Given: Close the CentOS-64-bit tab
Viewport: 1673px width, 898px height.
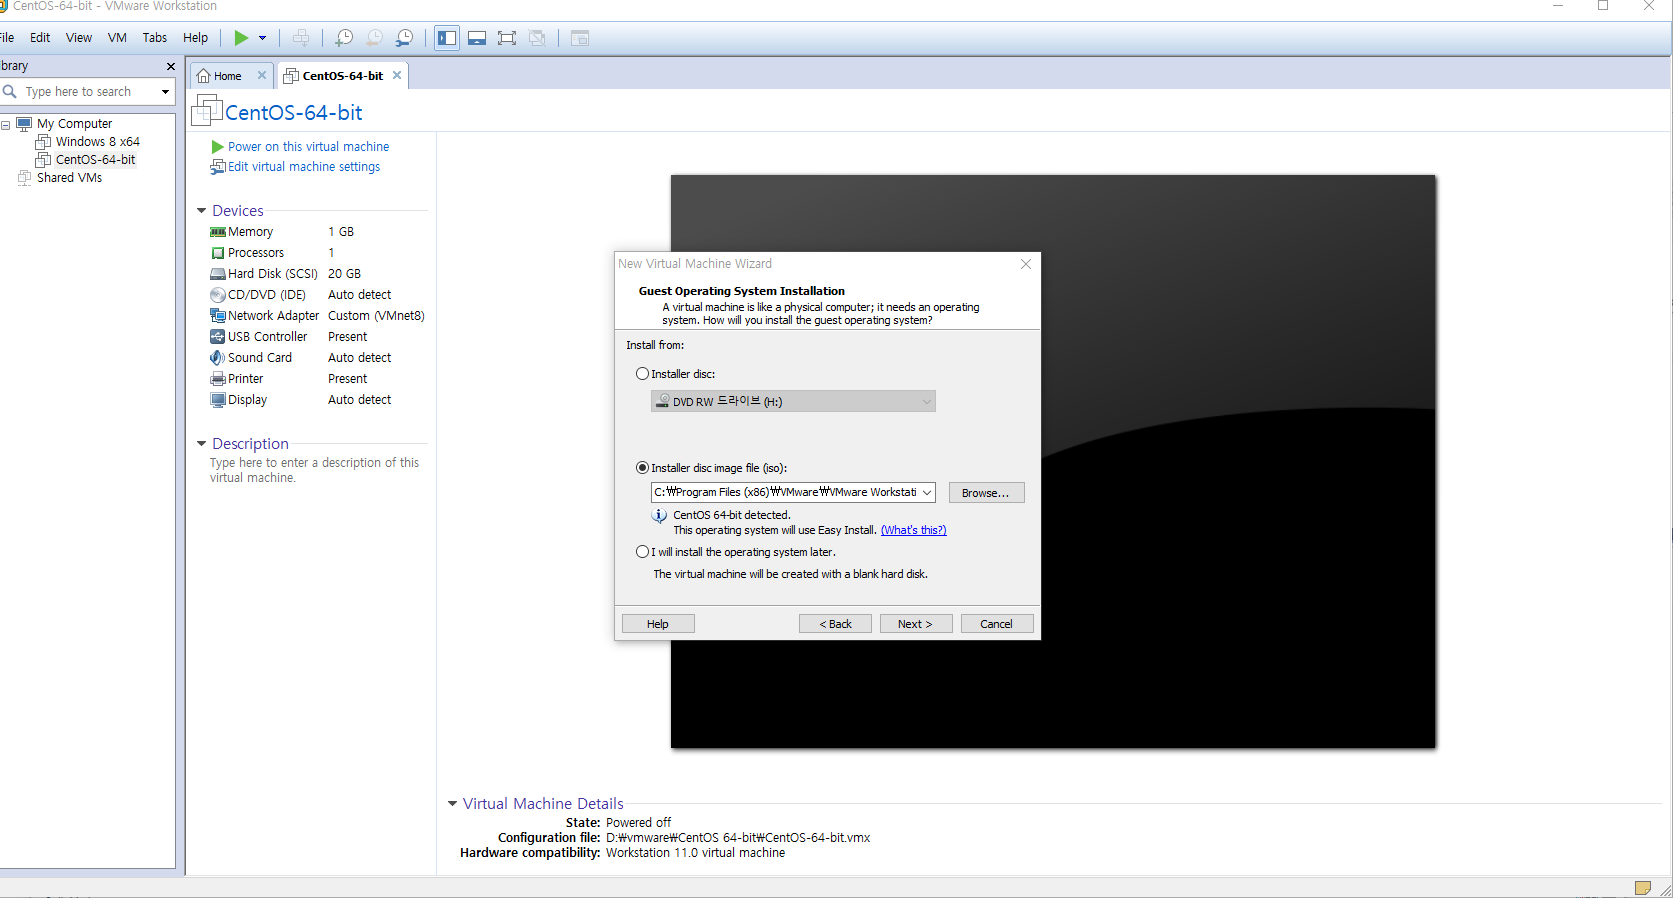Looking at the screenshot, I should (x=397, y=75).
